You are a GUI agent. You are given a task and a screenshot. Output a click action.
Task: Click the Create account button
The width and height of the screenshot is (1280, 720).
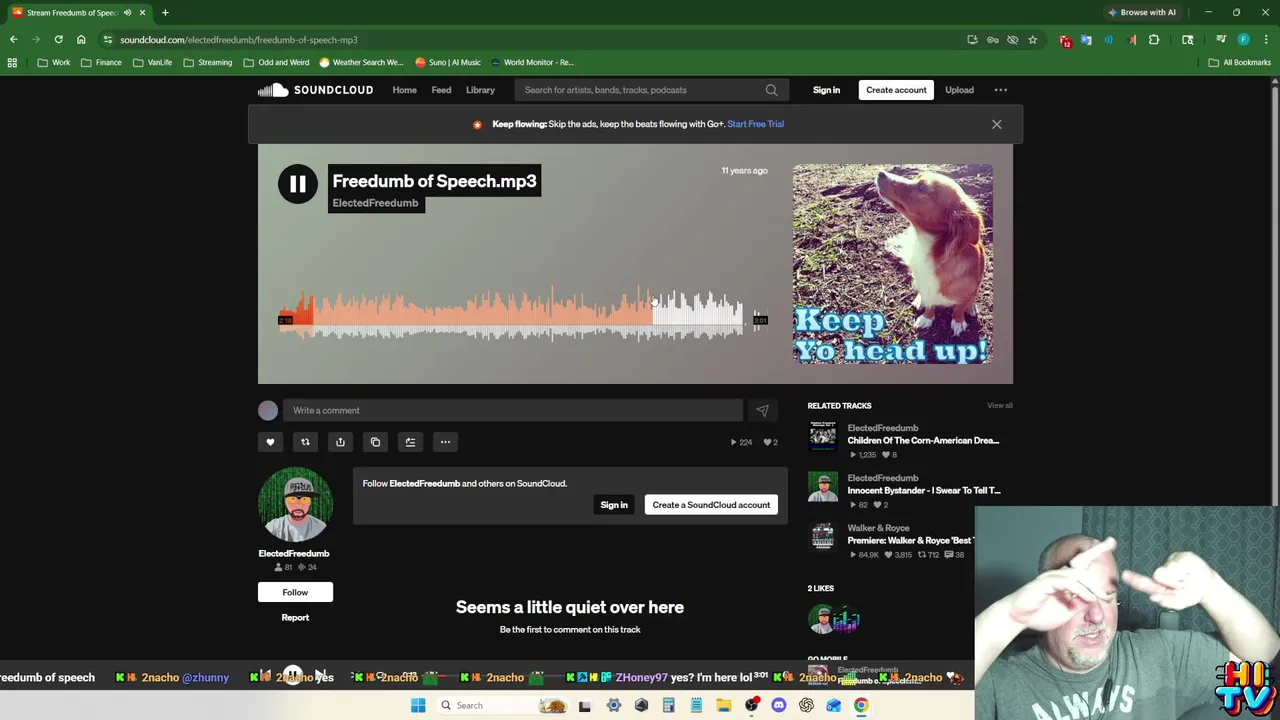(896, 90)
